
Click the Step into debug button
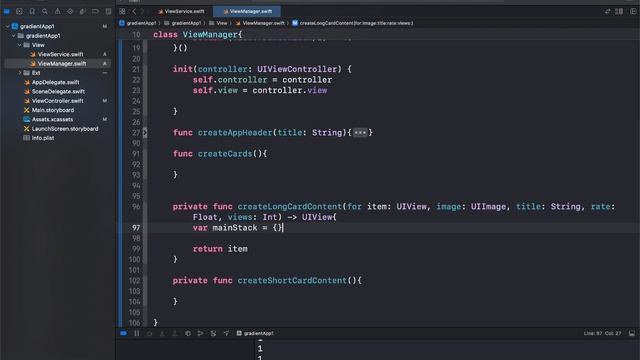162,333
